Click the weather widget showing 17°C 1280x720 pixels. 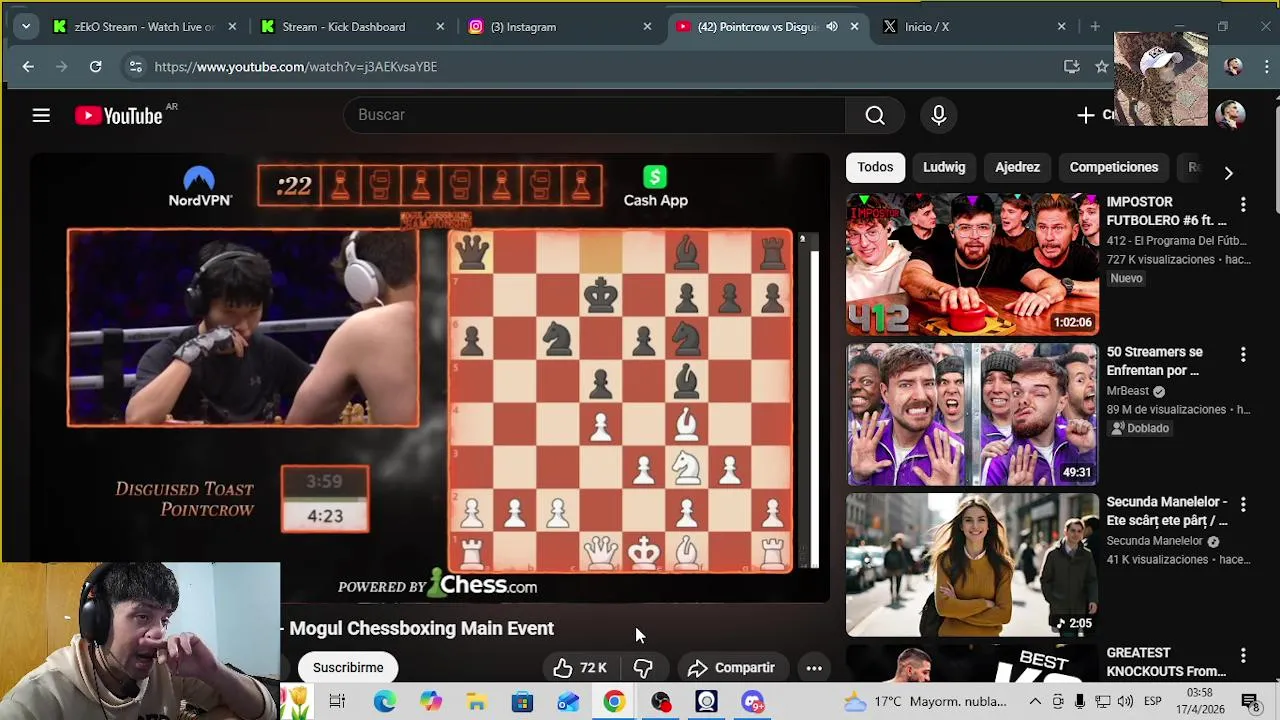point(925,702)
